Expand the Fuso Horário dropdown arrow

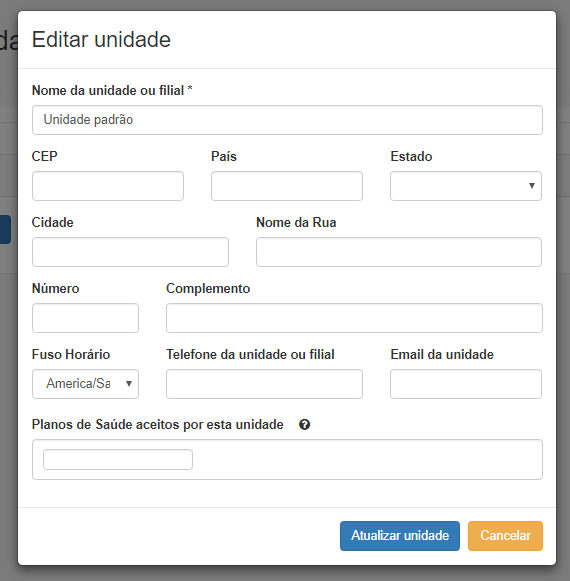tap(129, 384)
